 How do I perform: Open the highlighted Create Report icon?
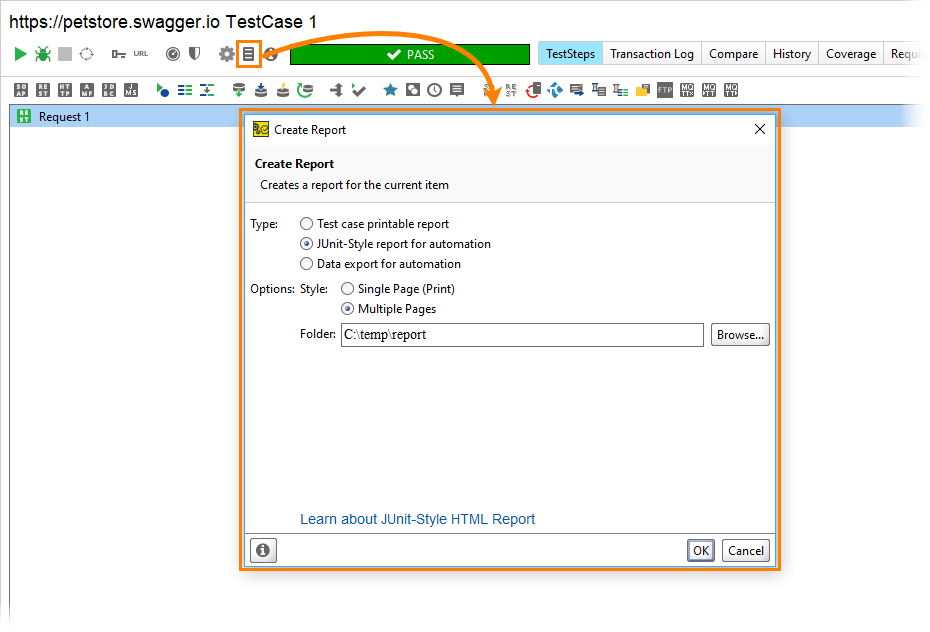(x=249, y=53)
